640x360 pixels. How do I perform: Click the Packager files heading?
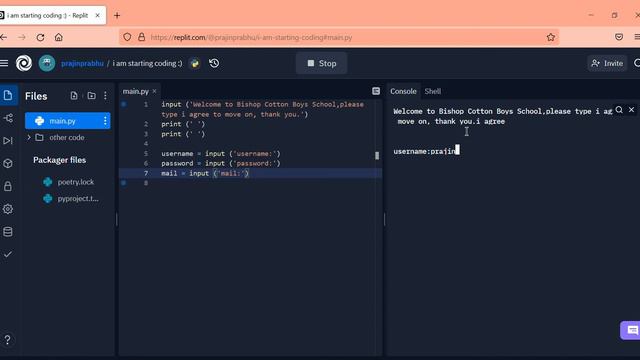point(60,160)
